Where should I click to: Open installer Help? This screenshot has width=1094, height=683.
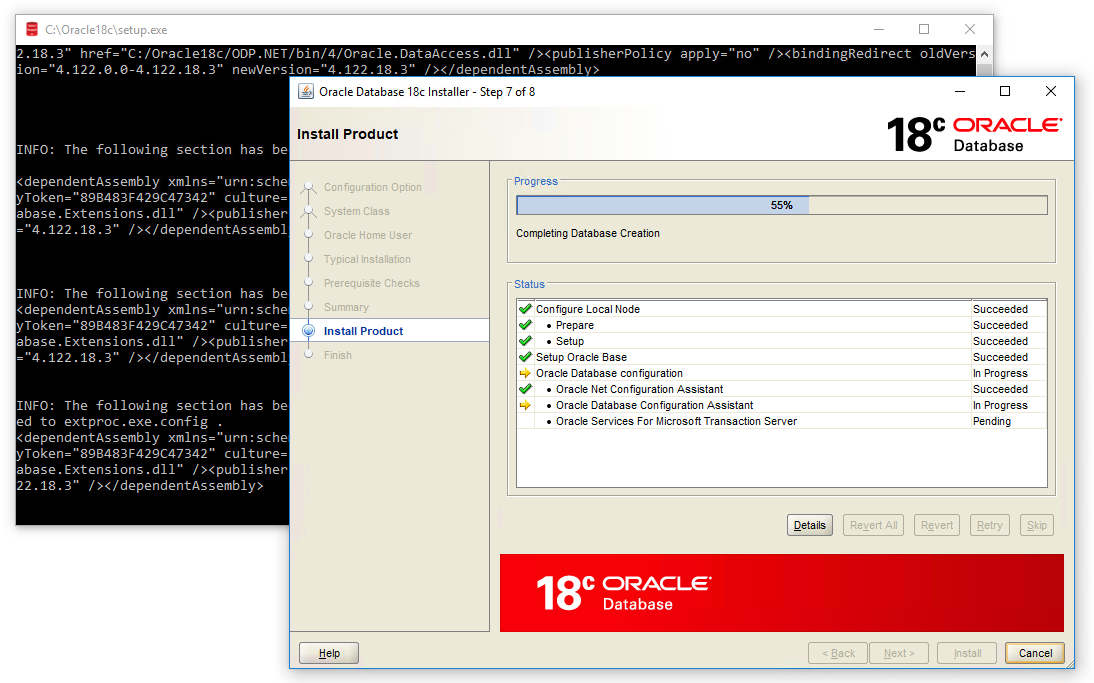click(x=329, y=653)
